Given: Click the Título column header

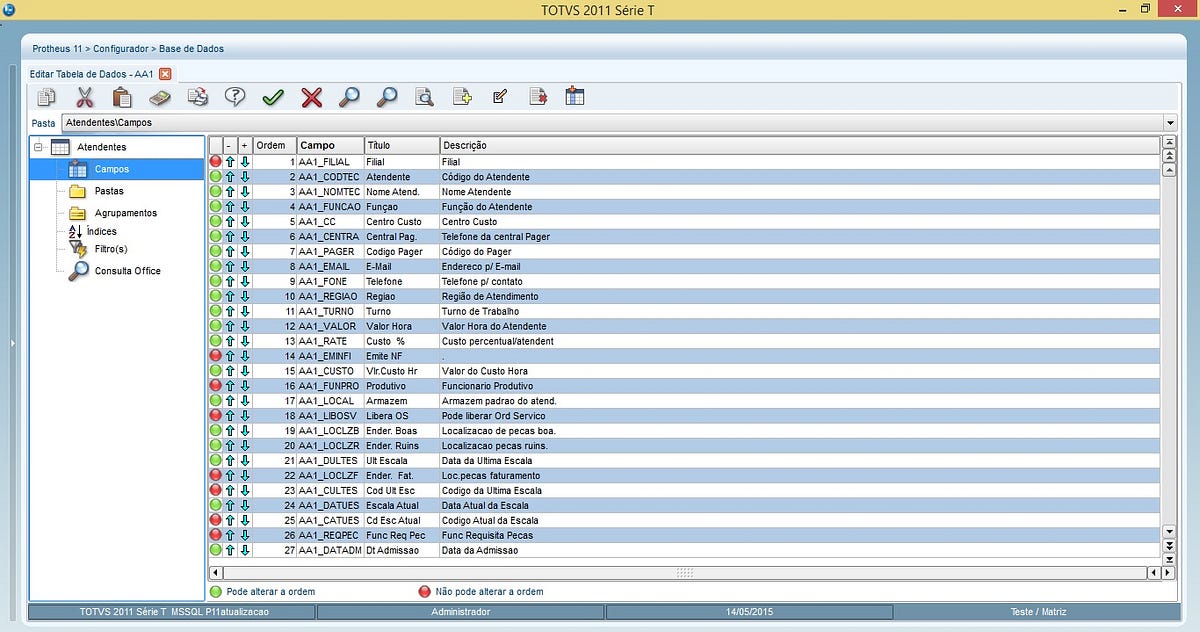Looking at the screenshot, I should 402,145.
